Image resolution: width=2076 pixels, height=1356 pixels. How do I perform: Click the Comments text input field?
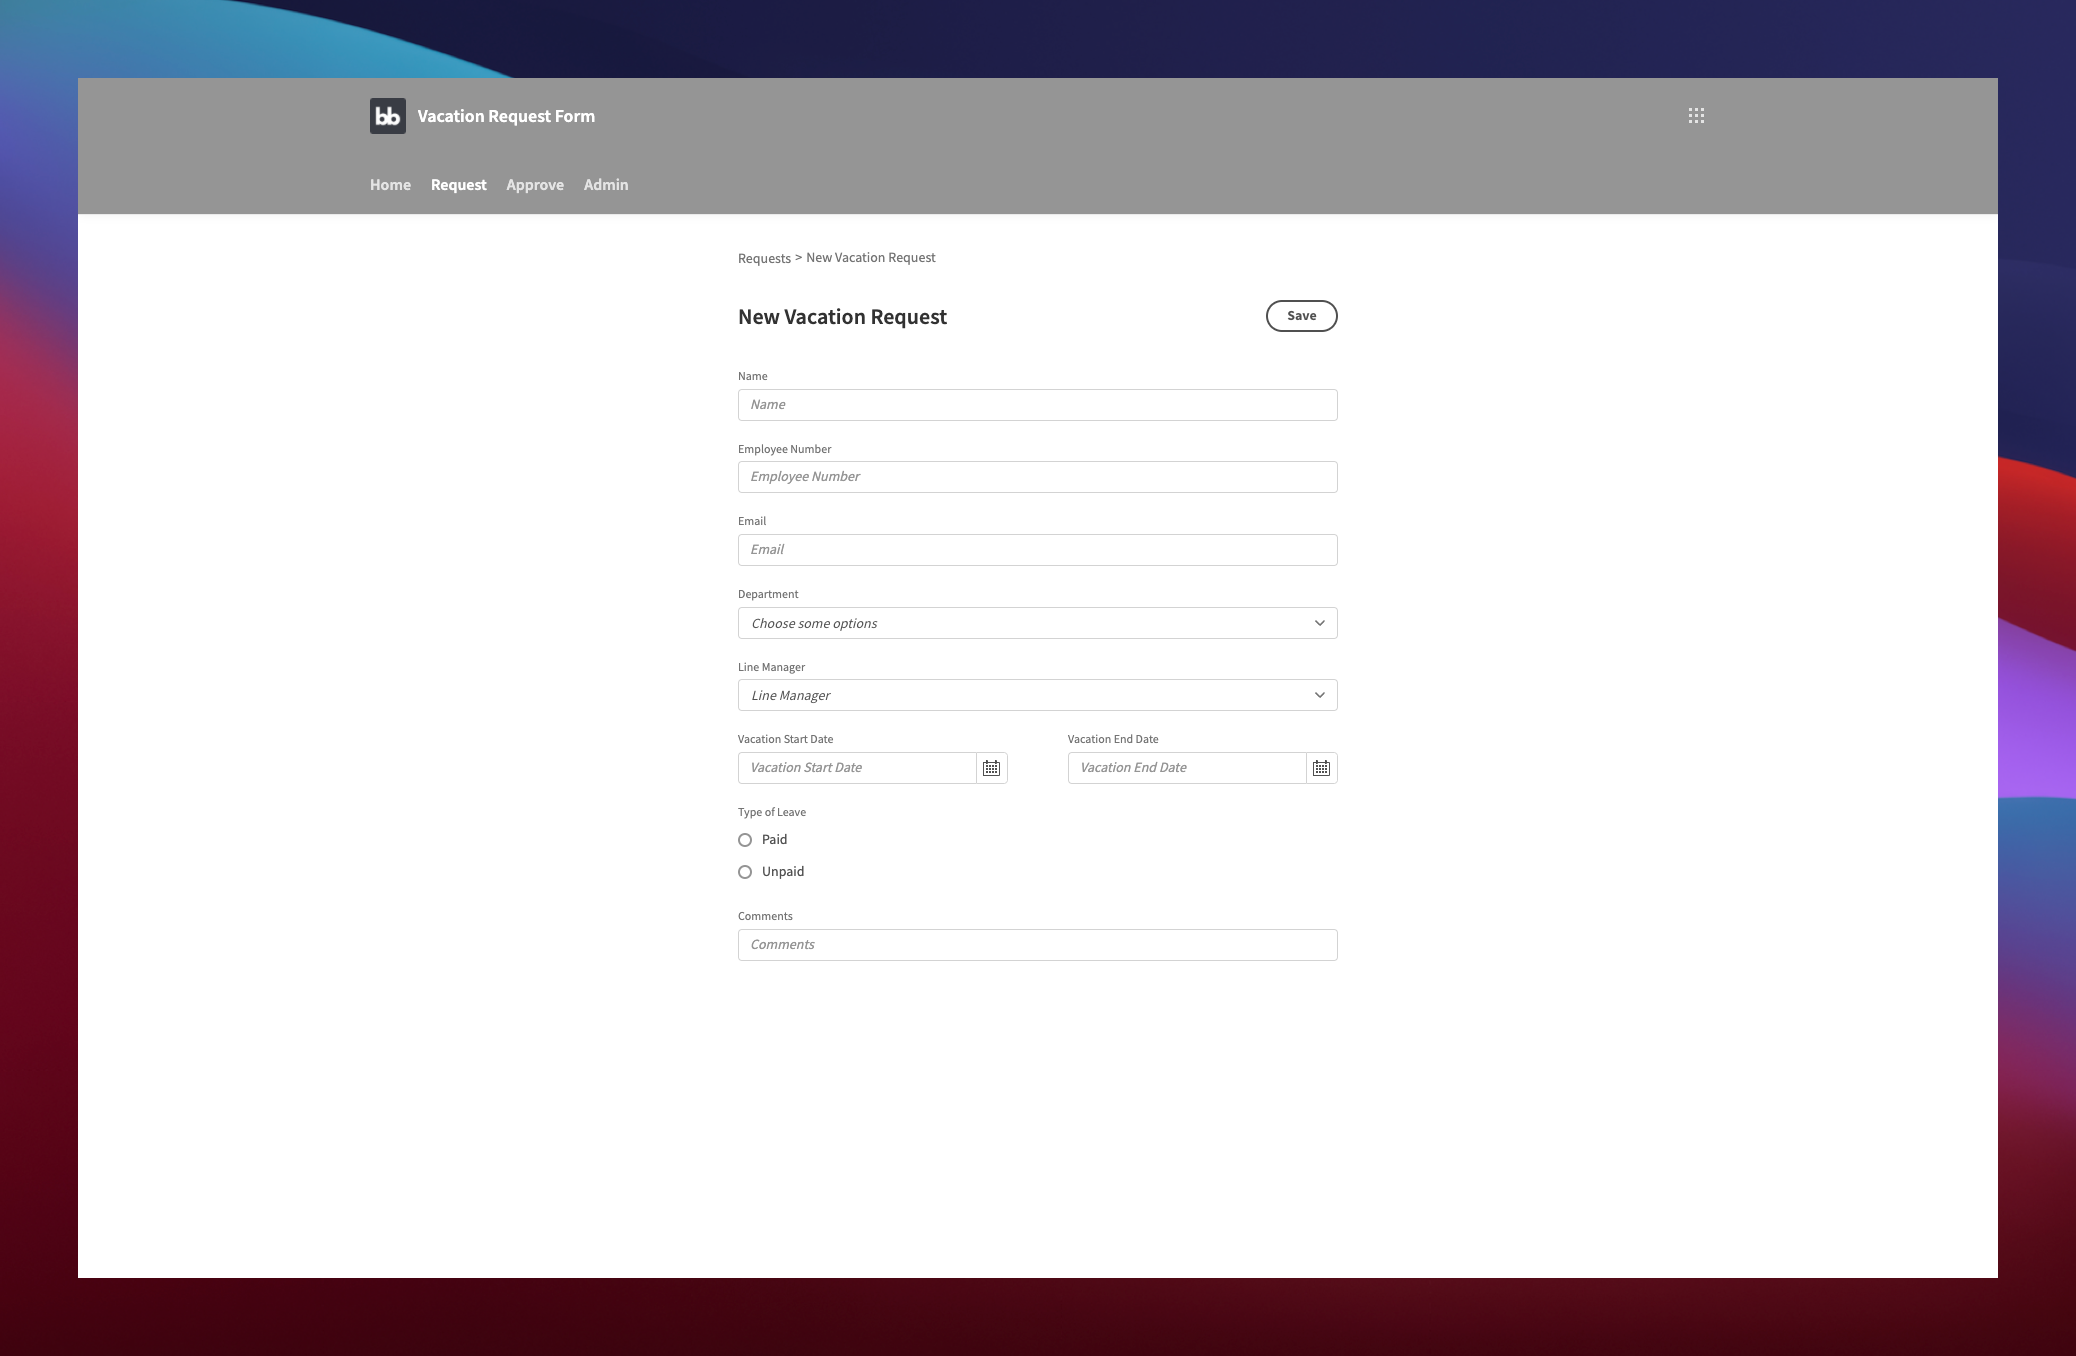[1036, 943]
